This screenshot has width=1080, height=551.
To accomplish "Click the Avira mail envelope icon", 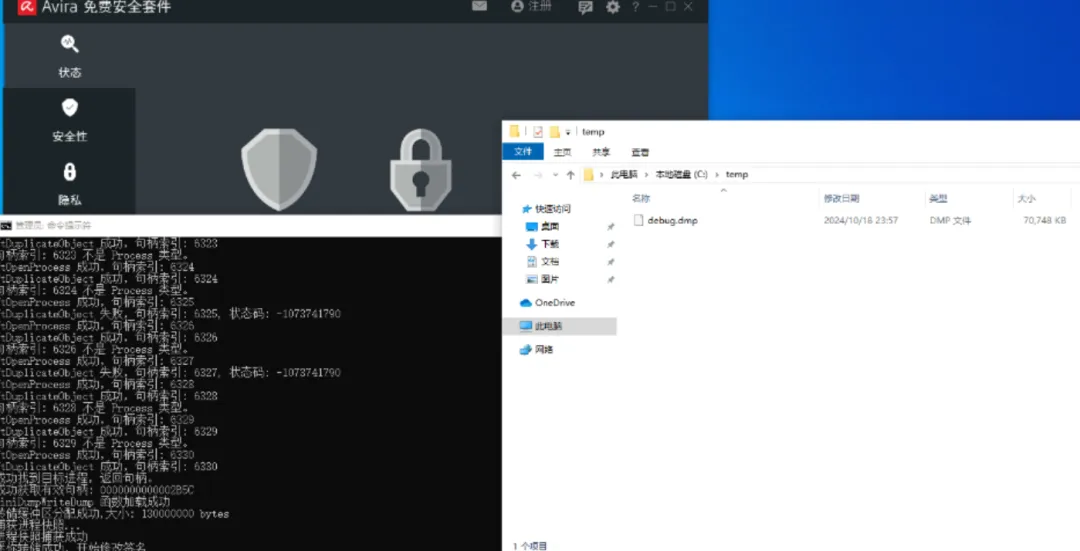I will pyautogui.click(x=479, y=6).
